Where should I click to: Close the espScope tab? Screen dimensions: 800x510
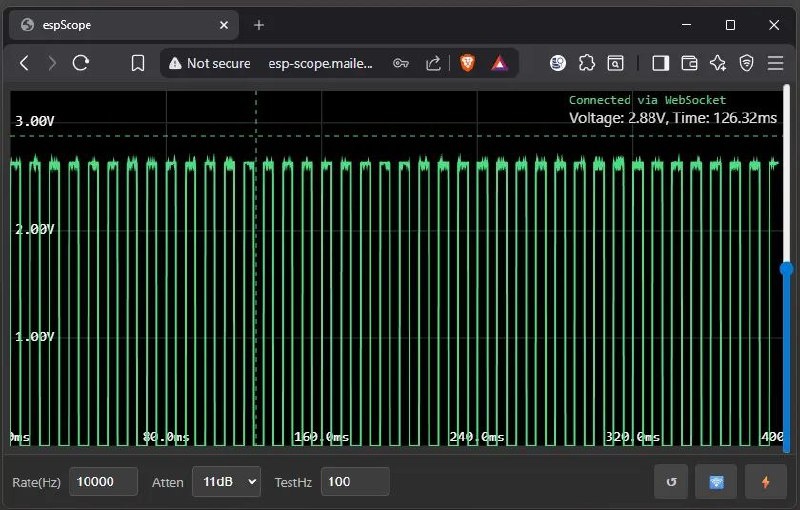point(223,25)
